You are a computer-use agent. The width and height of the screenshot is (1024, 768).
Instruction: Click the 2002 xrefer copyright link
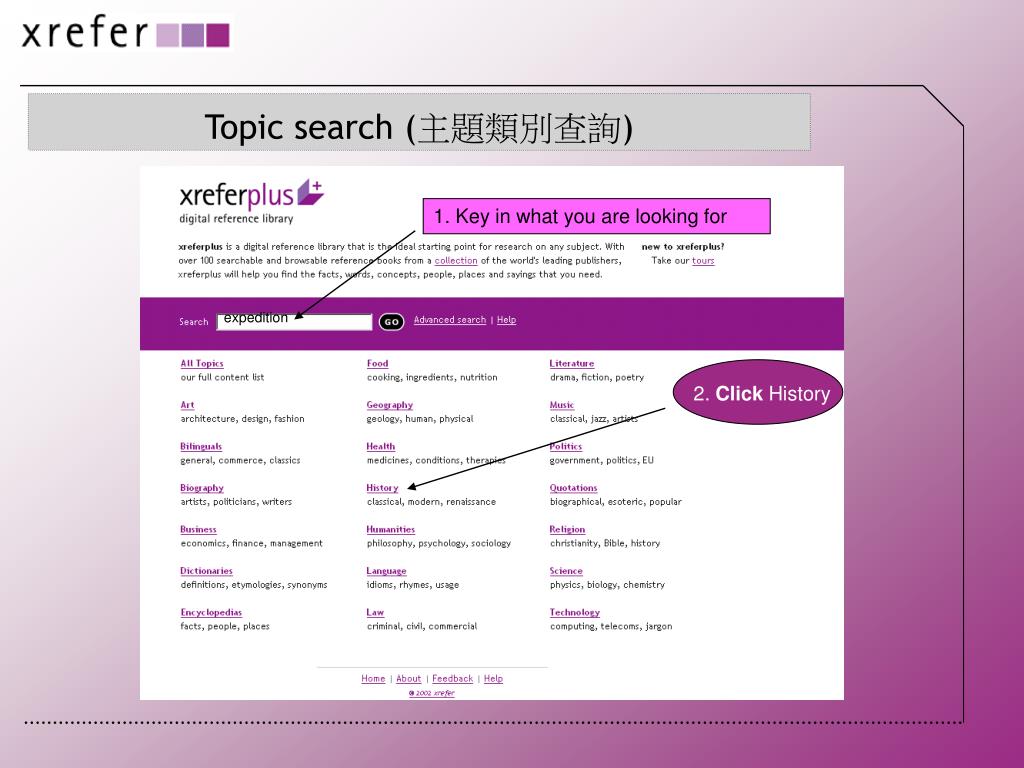pos(432,693)
